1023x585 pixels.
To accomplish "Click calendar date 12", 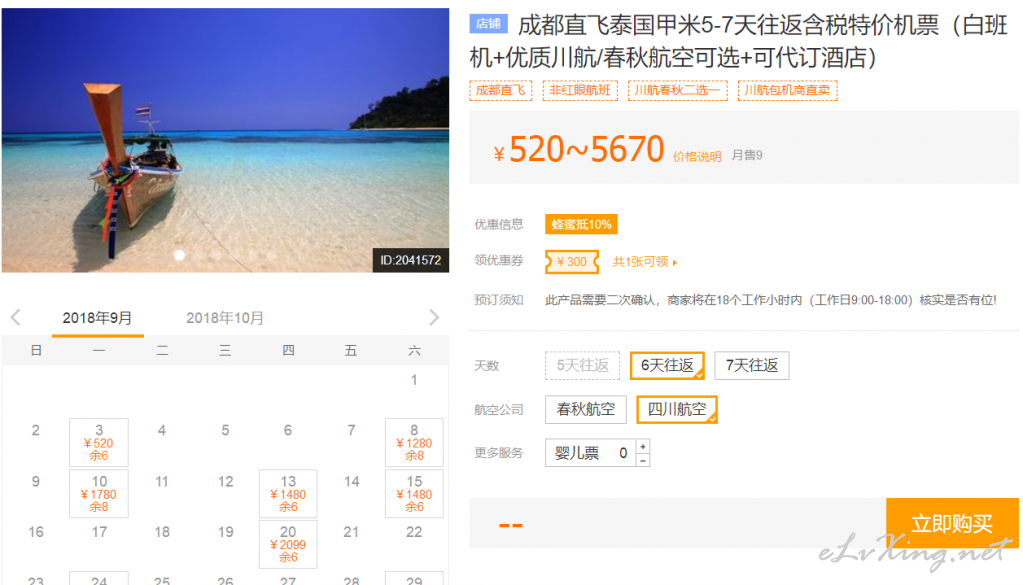I will [x=225, y=481].
